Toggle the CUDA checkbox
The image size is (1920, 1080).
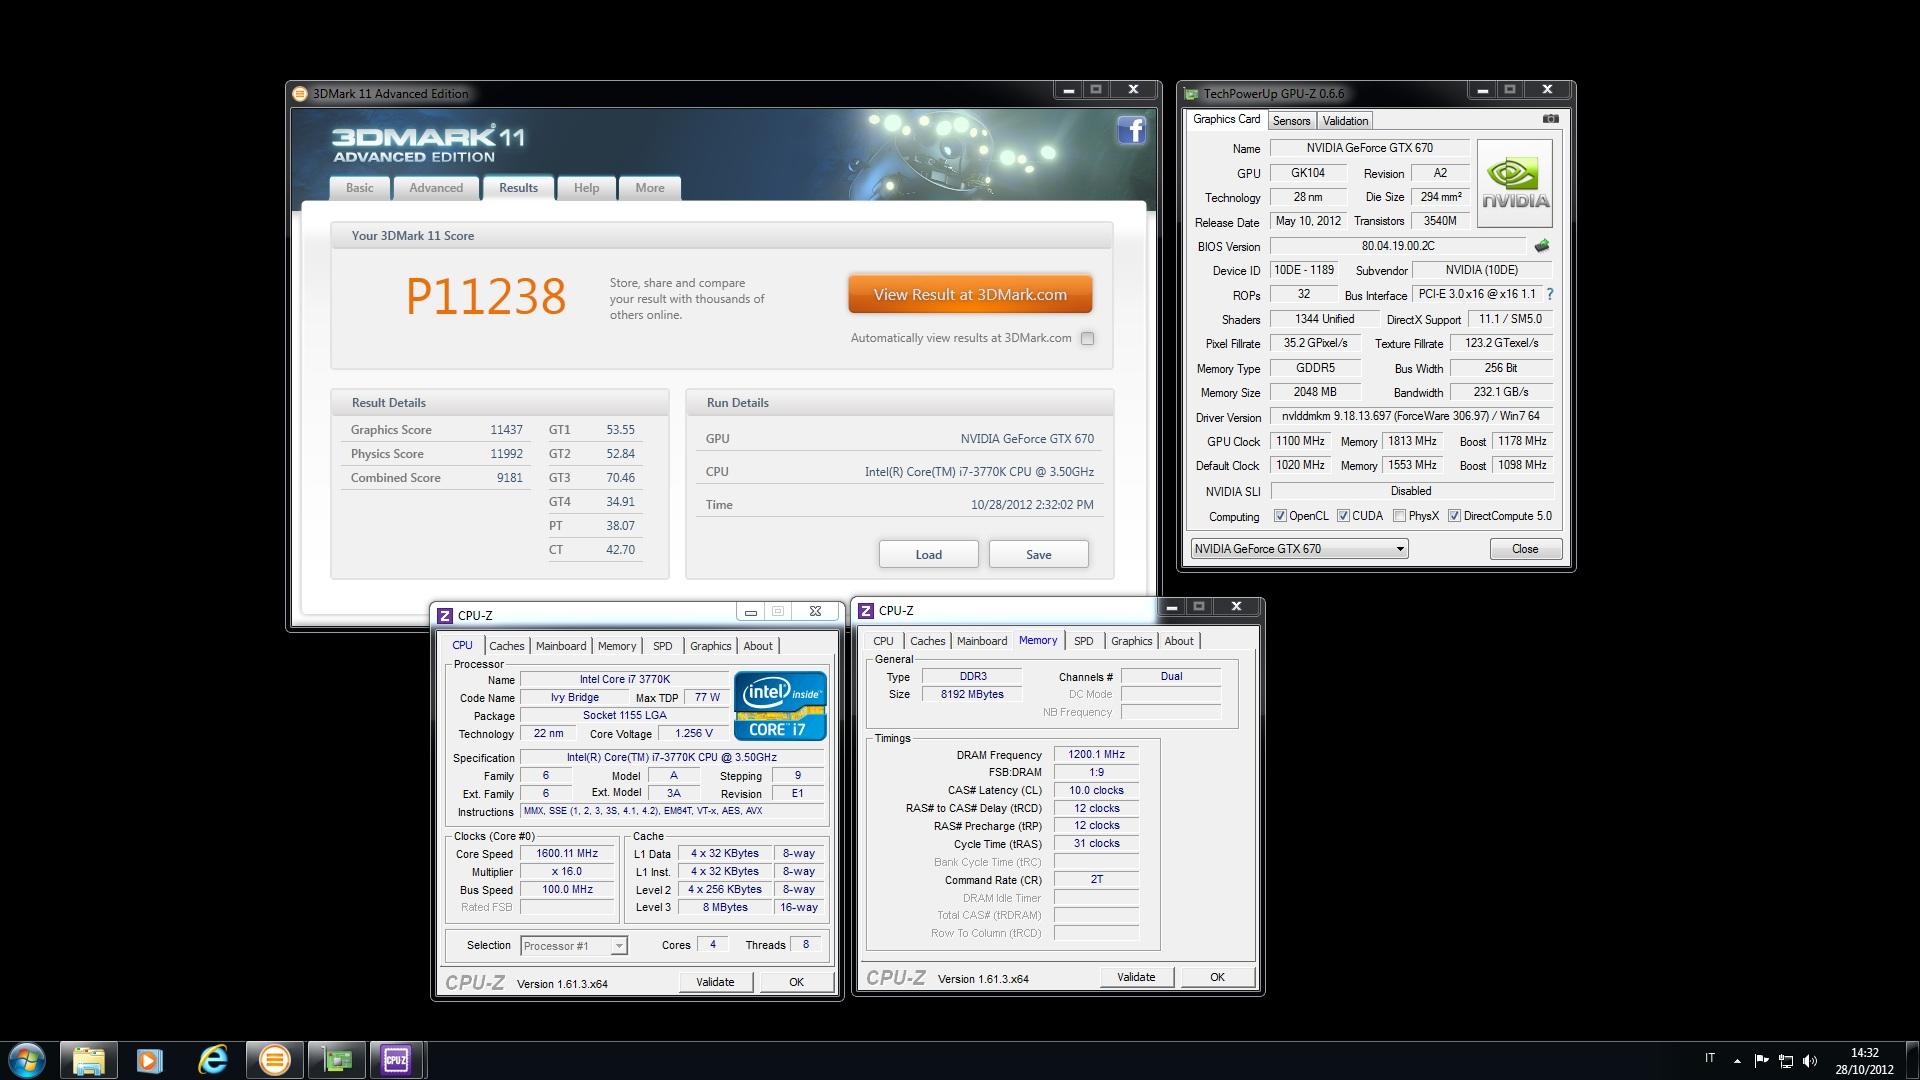click(x=1343, y=517)
